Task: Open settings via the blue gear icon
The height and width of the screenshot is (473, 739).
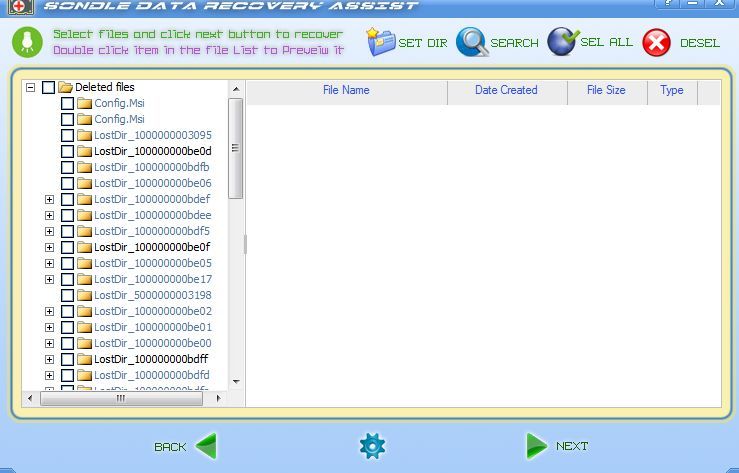Action: 372,446
